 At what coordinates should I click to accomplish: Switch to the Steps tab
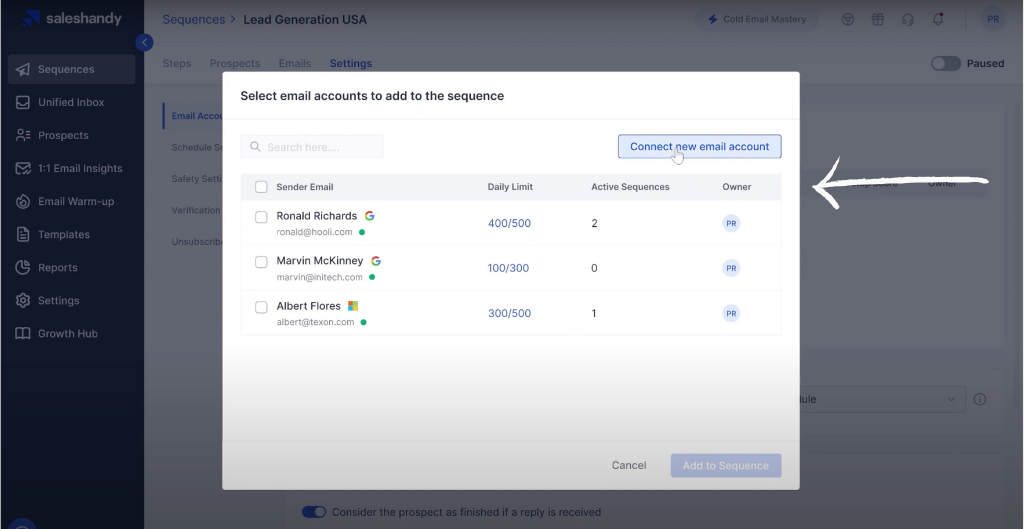pos(177,63)
